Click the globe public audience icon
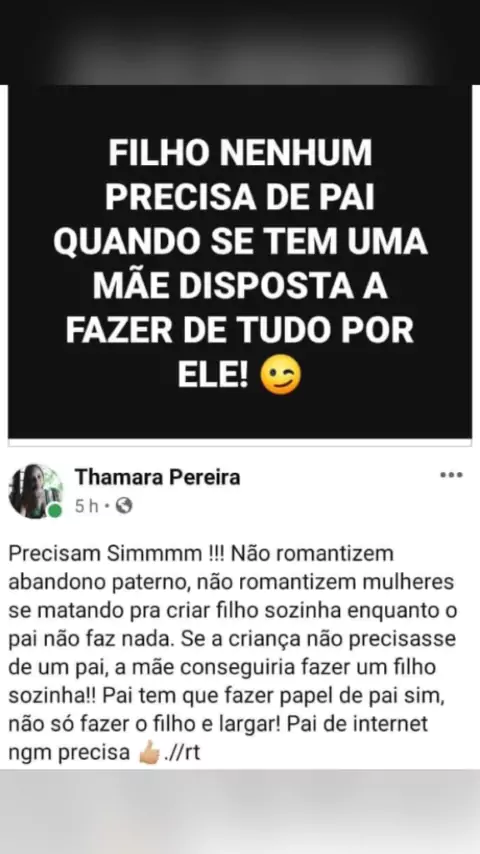The image size is (480, 854). pos(124,506)
